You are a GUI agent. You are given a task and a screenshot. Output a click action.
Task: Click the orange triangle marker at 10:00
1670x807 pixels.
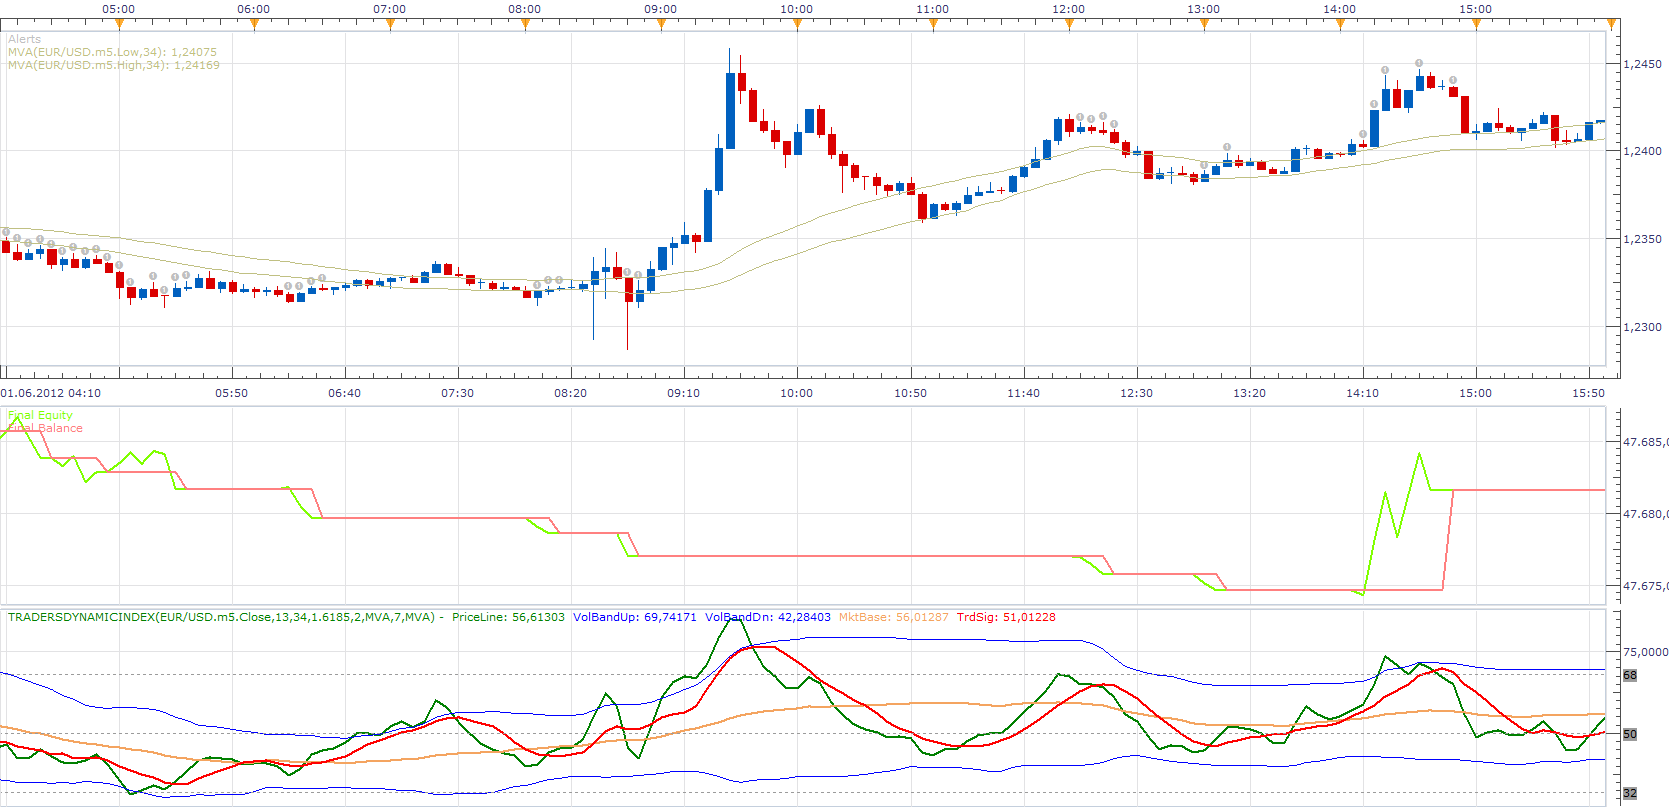(x=797, y=24)
